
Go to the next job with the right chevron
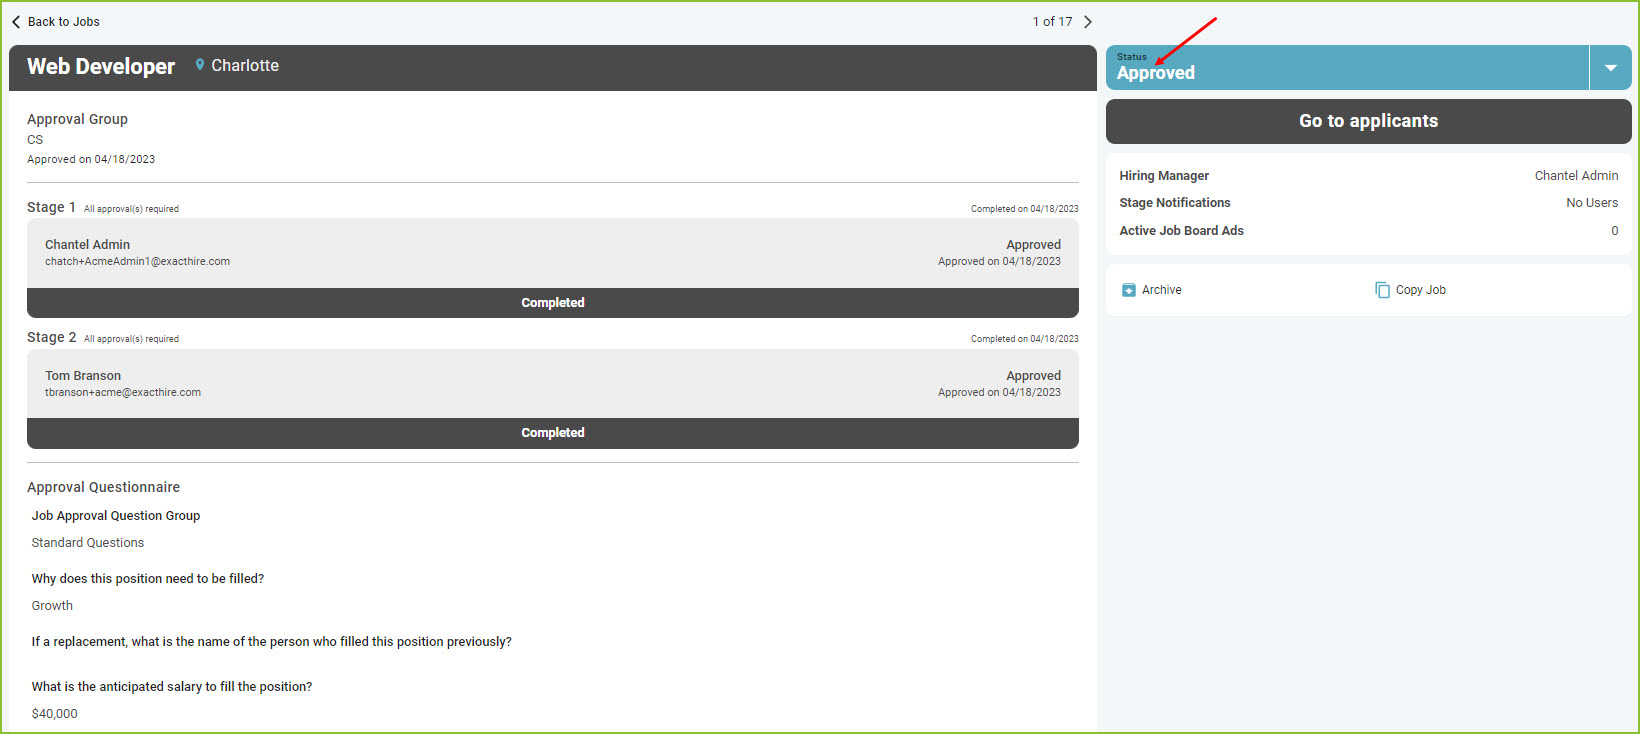[x=1088, y=22]
